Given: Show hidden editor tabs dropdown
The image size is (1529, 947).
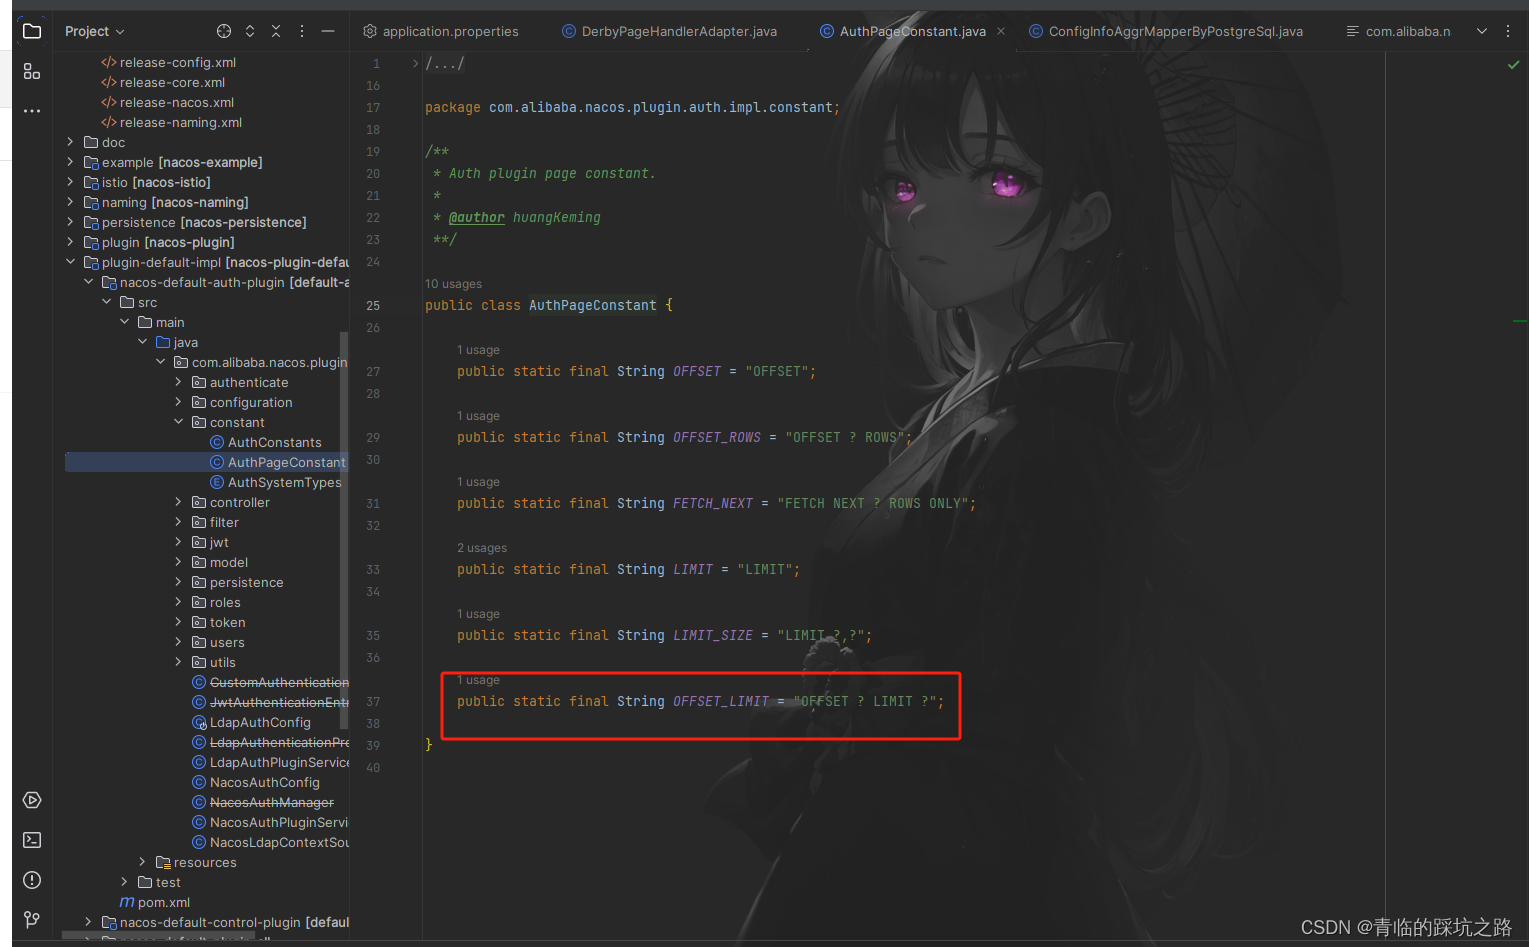Looking at the screenshot, I should pyautogui.click(x=1482, y=31).
